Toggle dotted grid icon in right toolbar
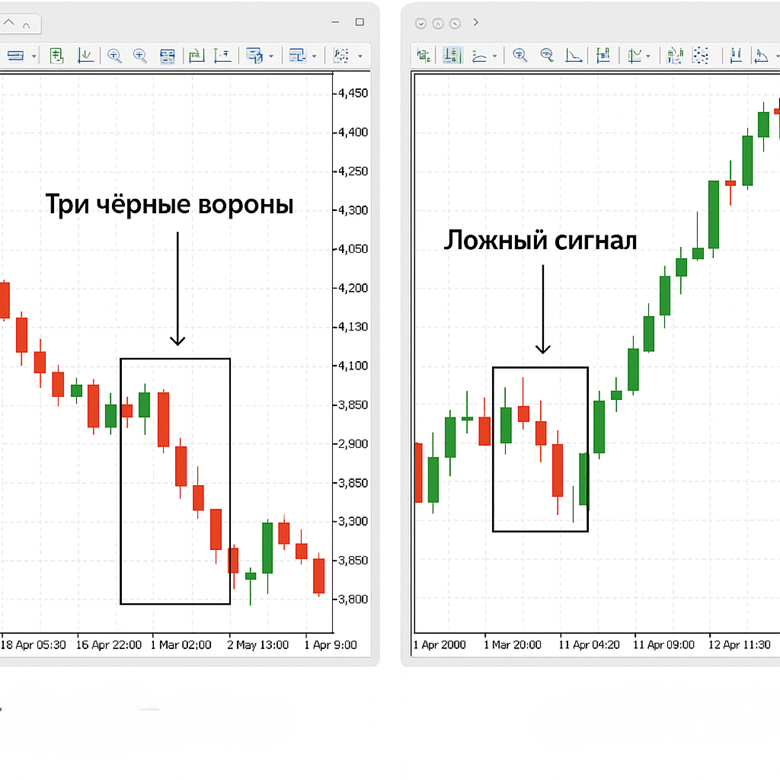The height and width of the screenshot is (780, 780). (x=701, y=56)
